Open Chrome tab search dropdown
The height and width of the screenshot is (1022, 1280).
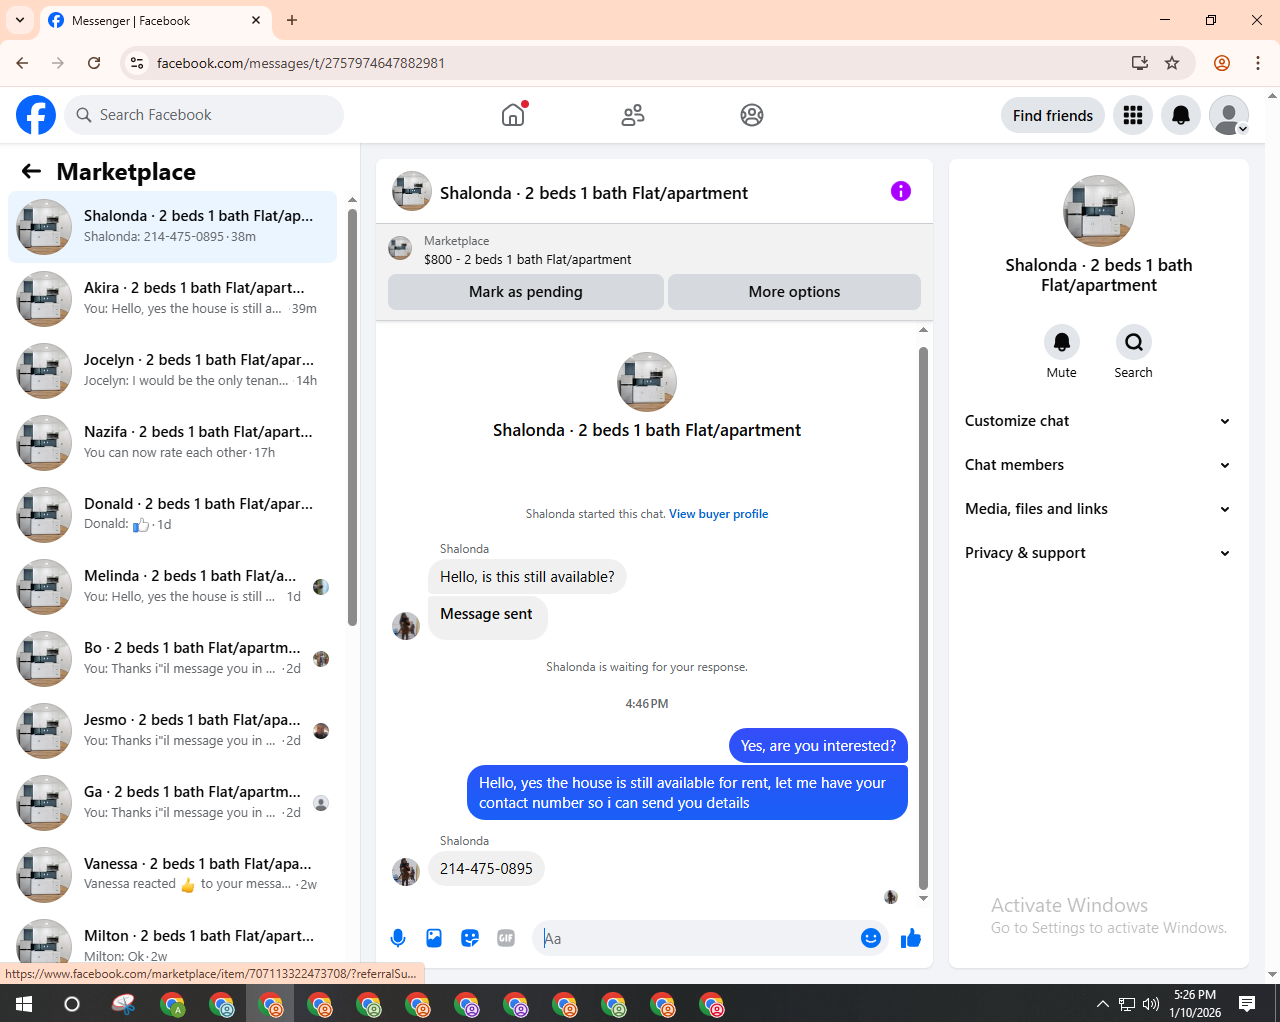coord(20,20)
